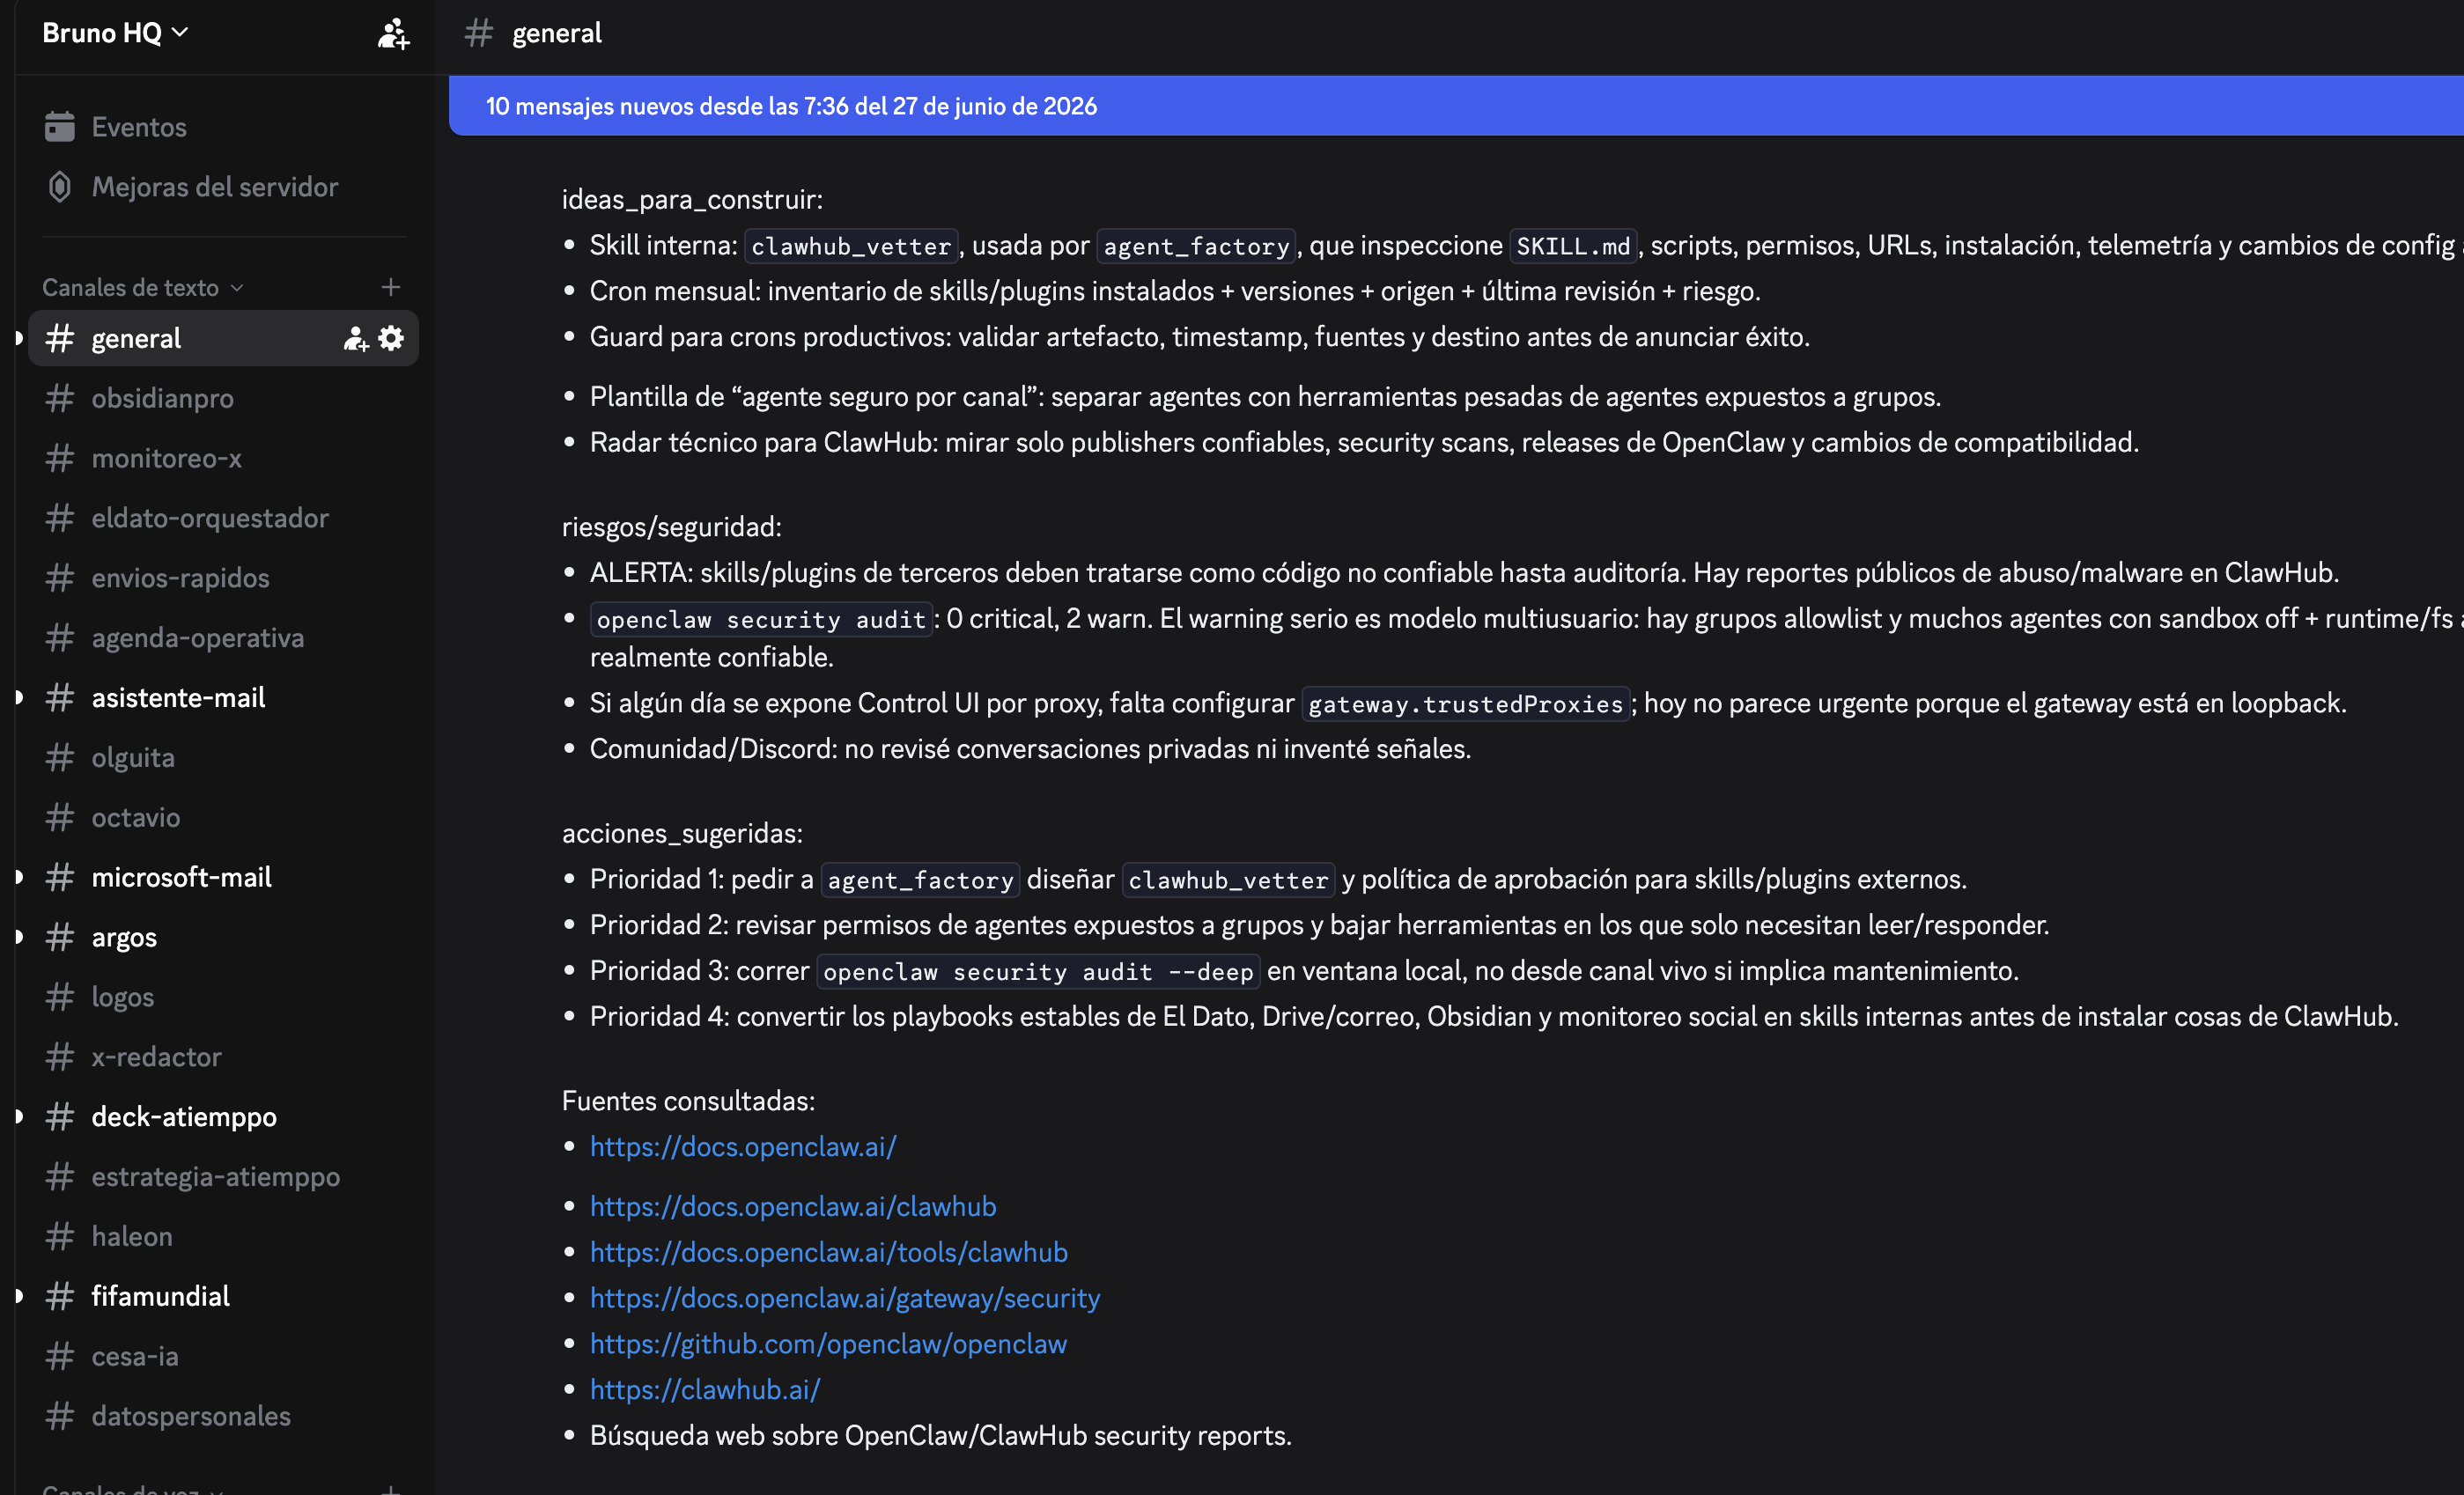Click the general channel title in header

(557, 33)
